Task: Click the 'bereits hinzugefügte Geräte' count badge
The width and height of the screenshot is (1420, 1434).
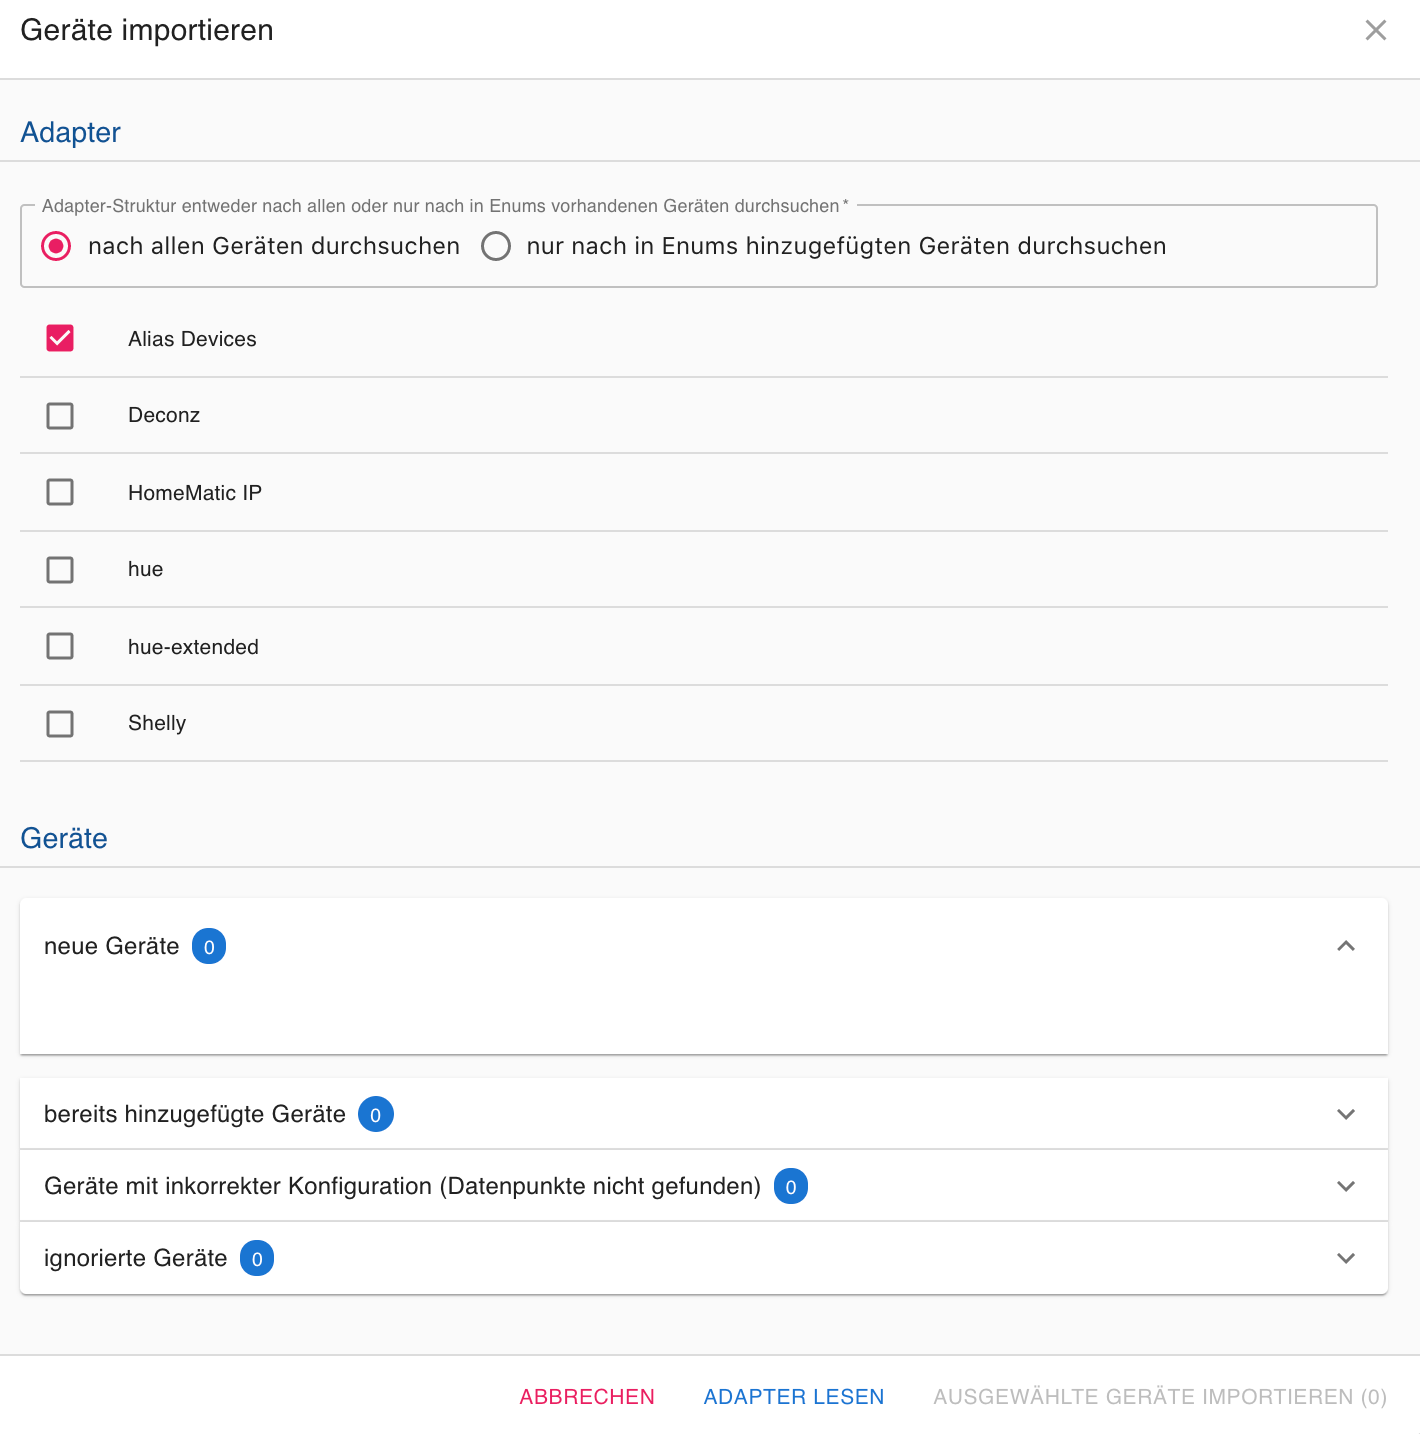Action: point(376,1114)
